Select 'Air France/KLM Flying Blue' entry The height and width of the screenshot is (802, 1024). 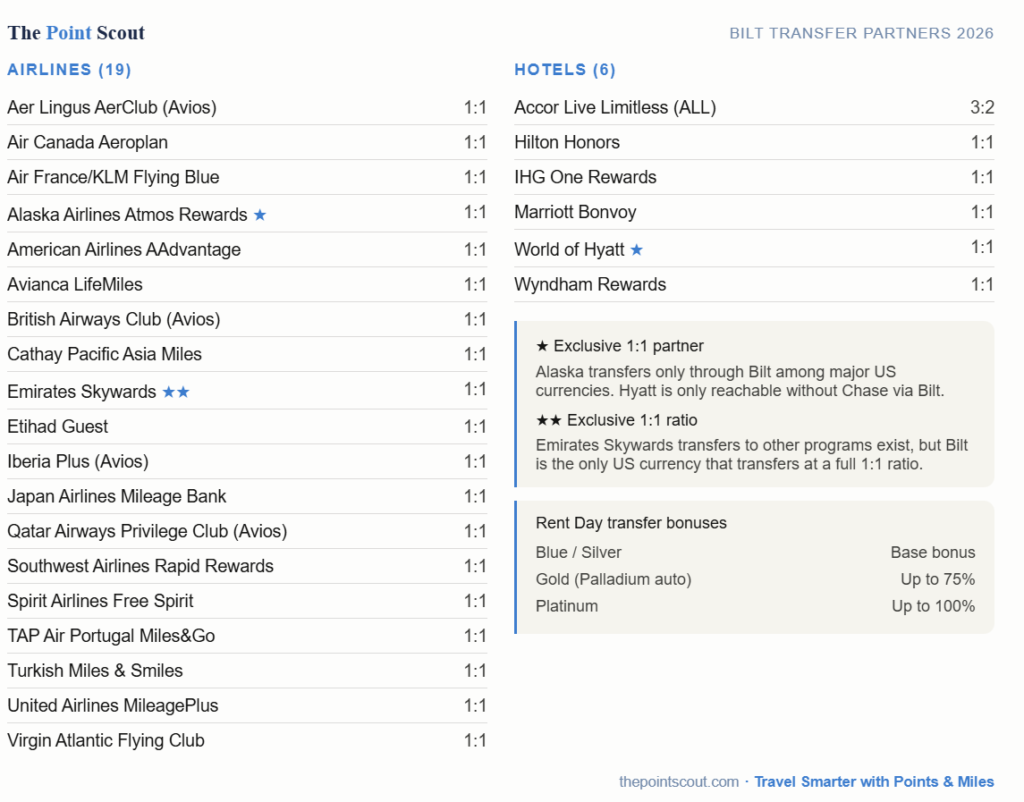pos(247,177)
